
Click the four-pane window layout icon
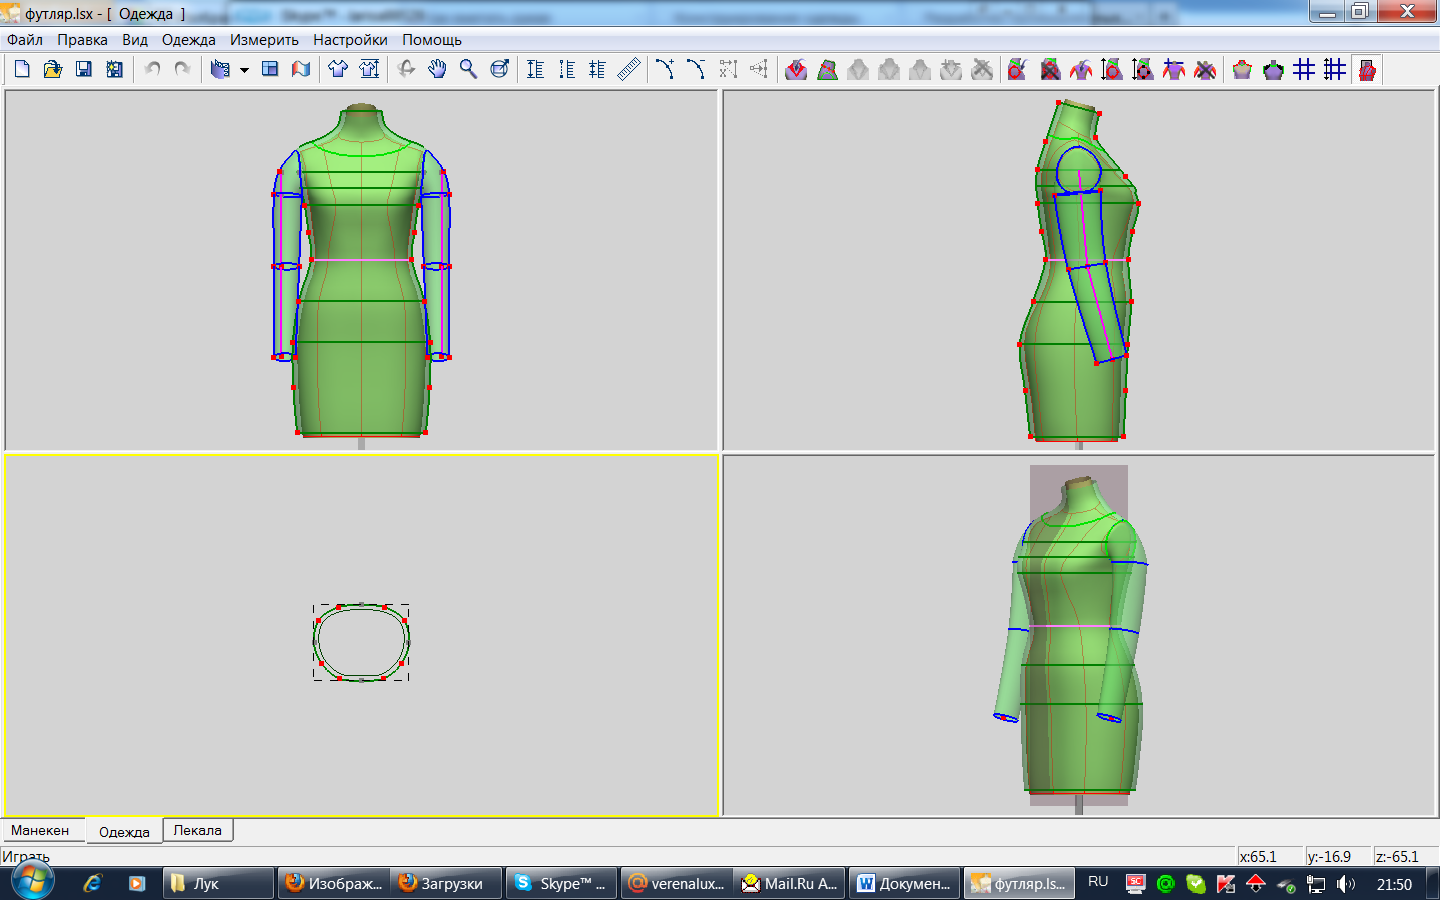(x=270, y=69)
